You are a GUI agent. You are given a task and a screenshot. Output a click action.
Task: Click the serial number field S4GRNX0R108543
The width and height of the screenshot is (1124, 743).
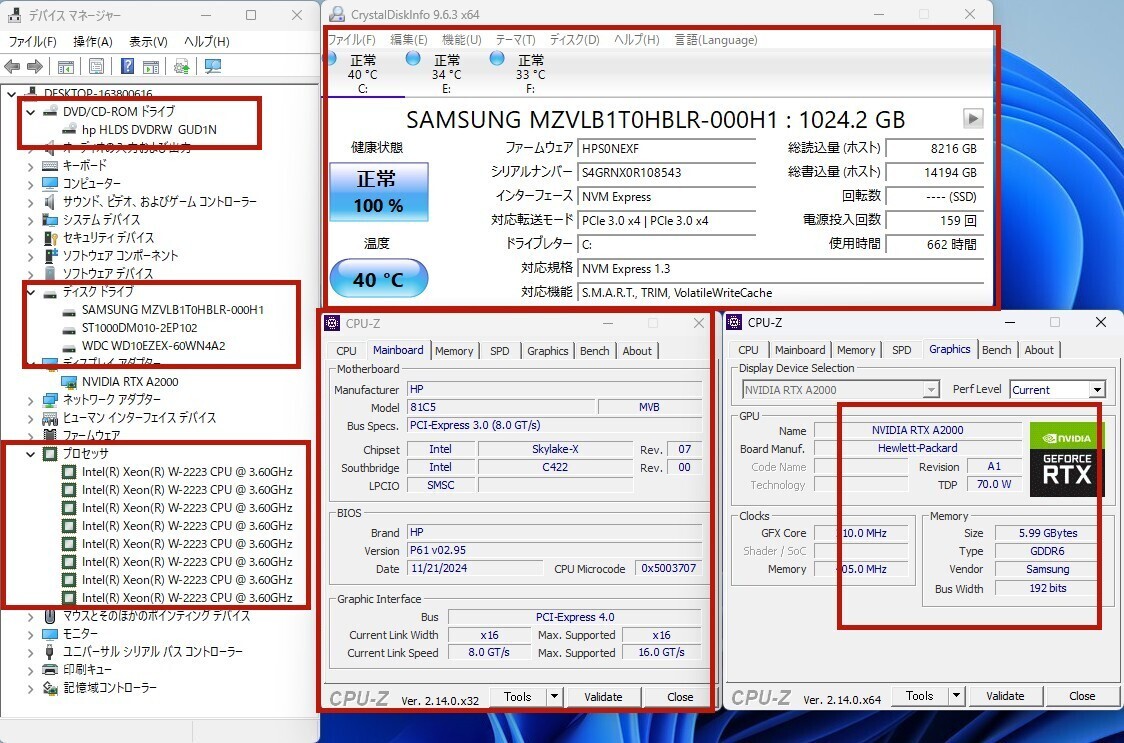tap(667, 172)
